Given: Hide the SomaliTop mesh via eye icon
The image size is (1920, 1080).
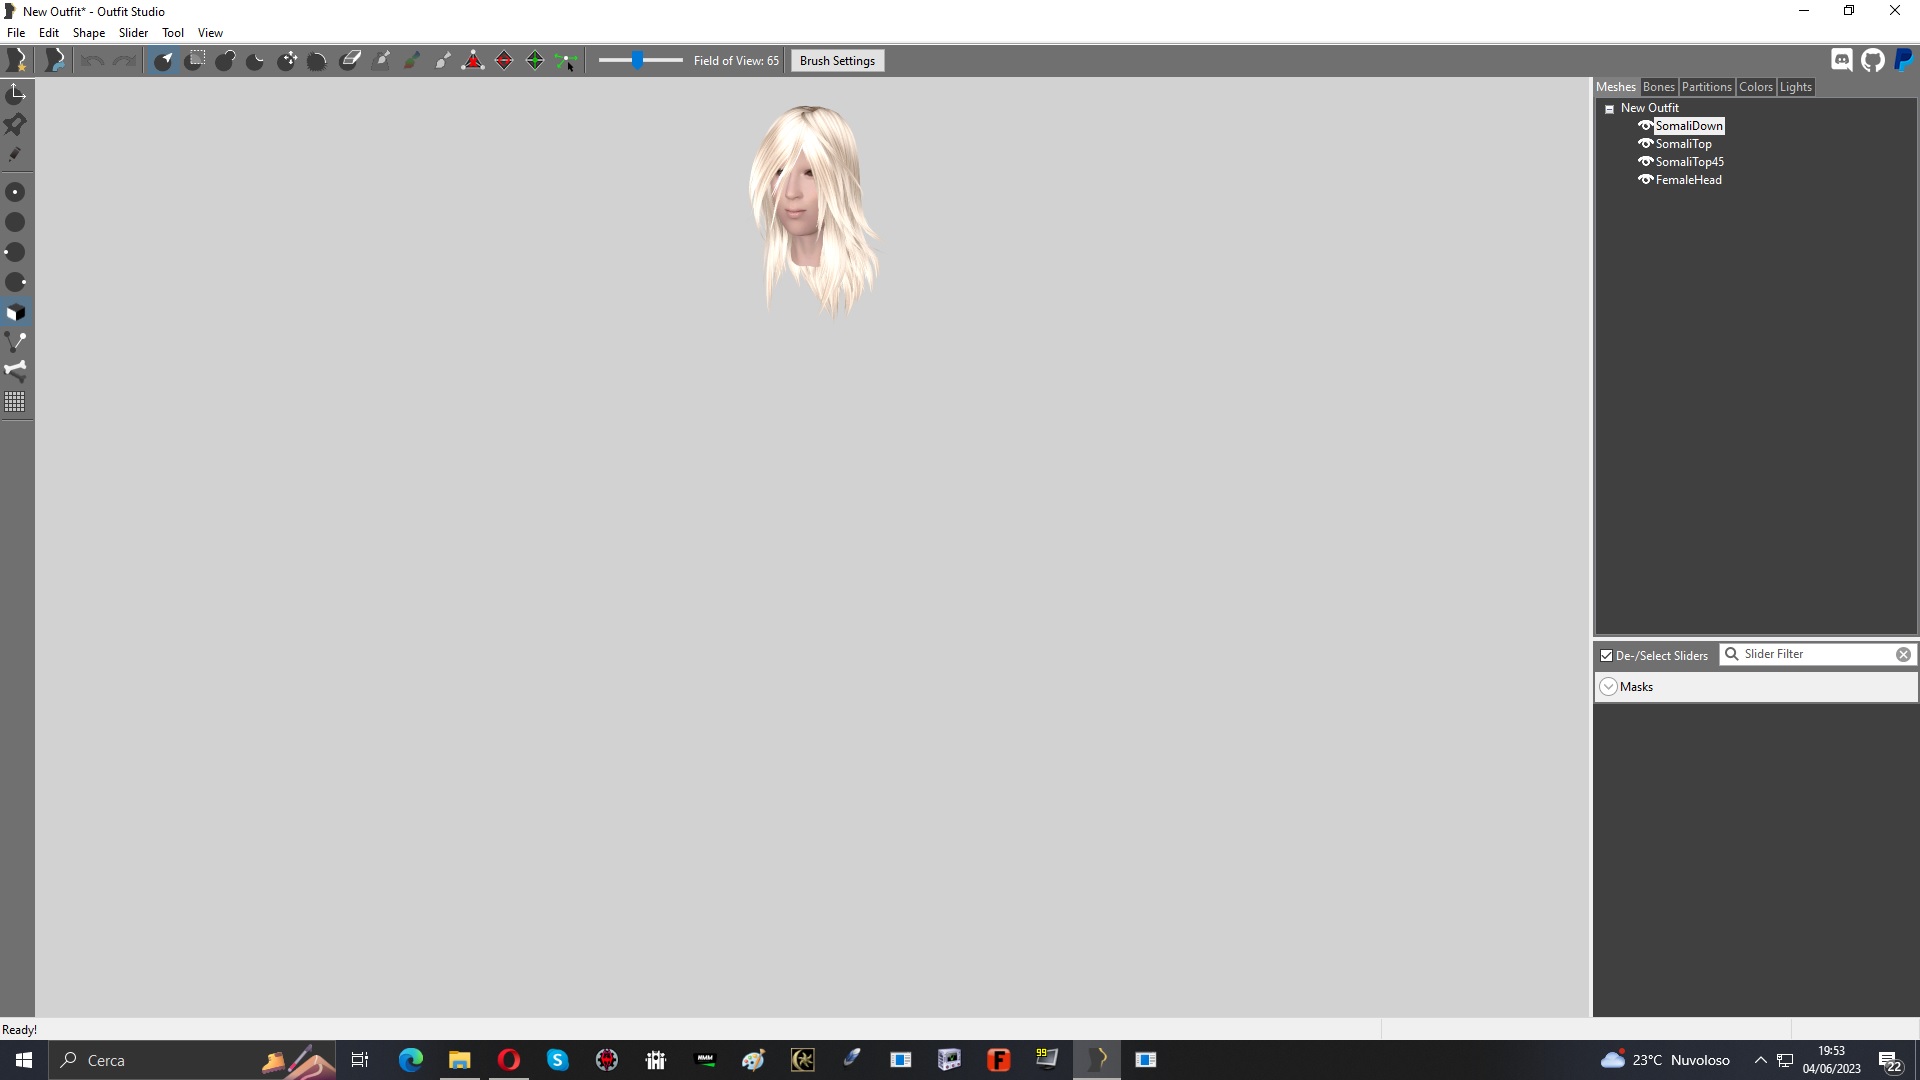Looking at the screenshot, I should (x=1645, y=144).
